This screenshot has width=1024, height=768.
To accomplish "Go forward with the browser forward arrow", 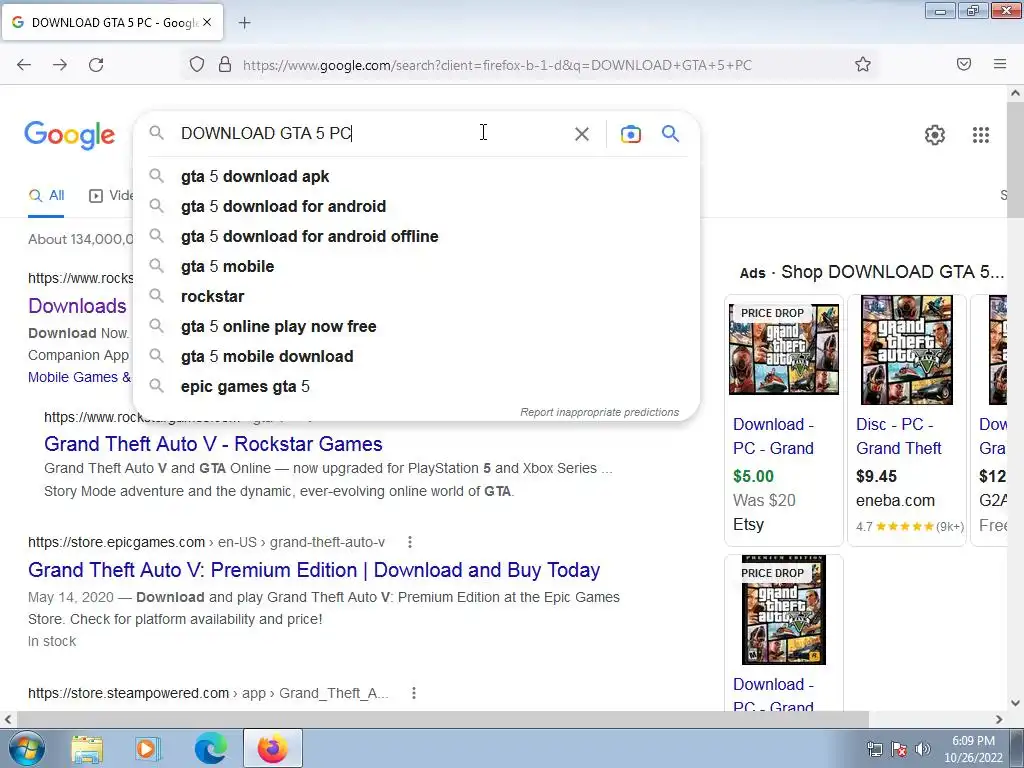I will 60,65.
